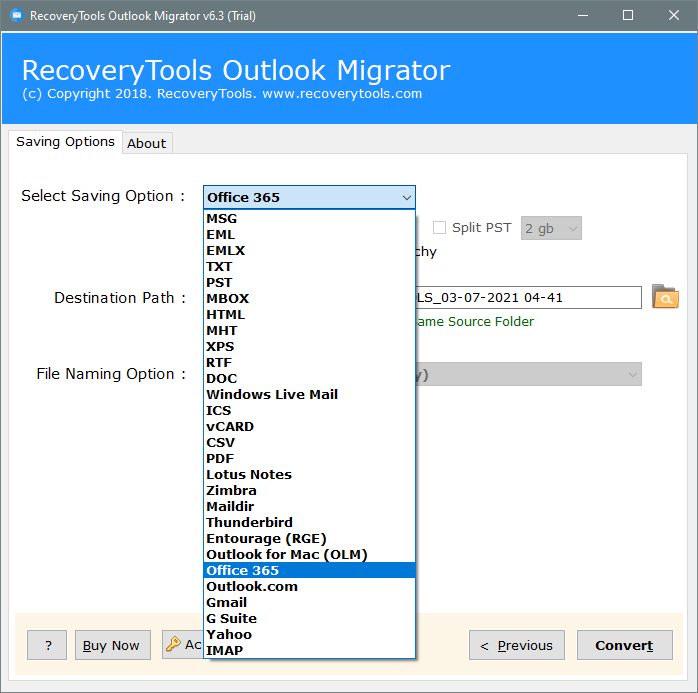The image size is (698, 693).
Task: Minimize the Outlook Migrator window
Action: point(583,16)
